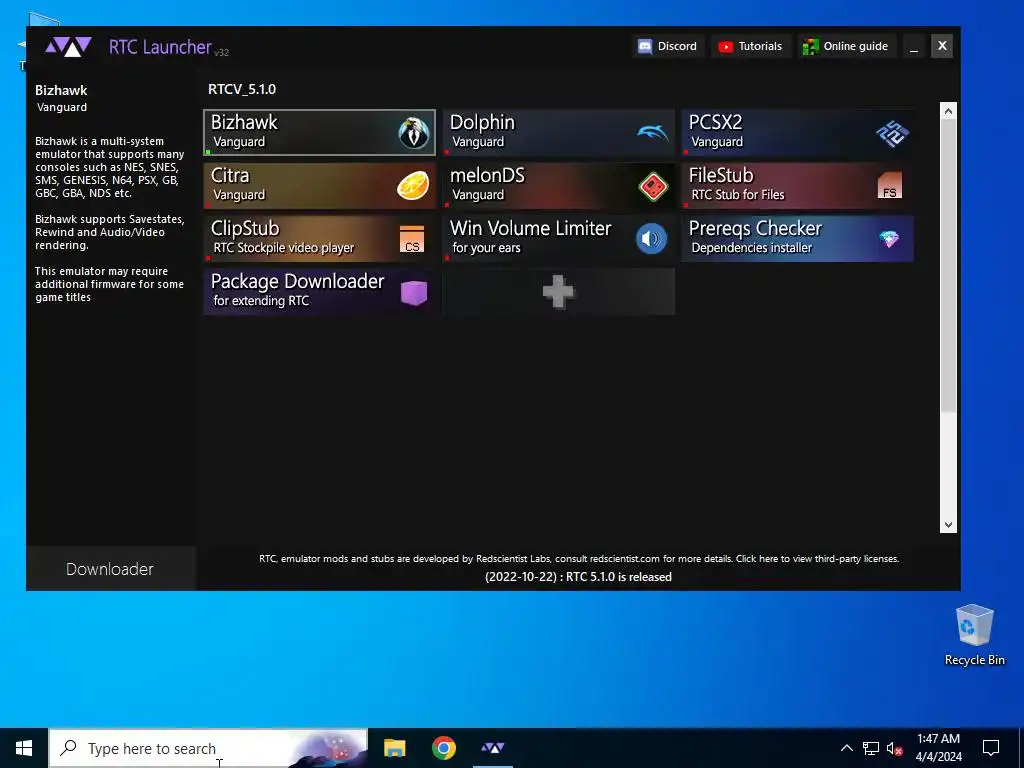Open the Online guide button
This screenshot has width=1024, height=768.
click(846, 46)
